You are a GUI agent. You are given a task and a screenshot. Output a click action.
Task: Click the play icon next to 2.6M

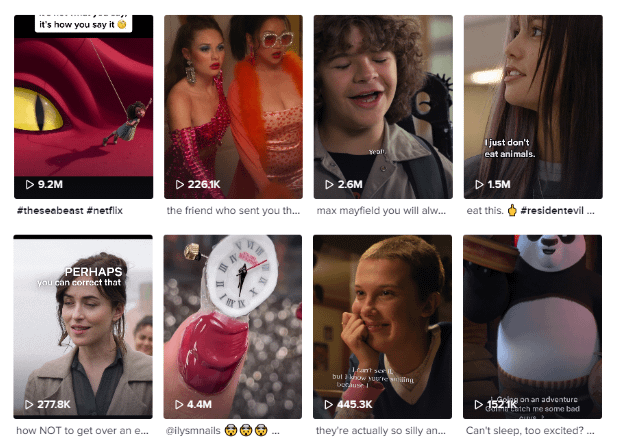pos(329,184)
